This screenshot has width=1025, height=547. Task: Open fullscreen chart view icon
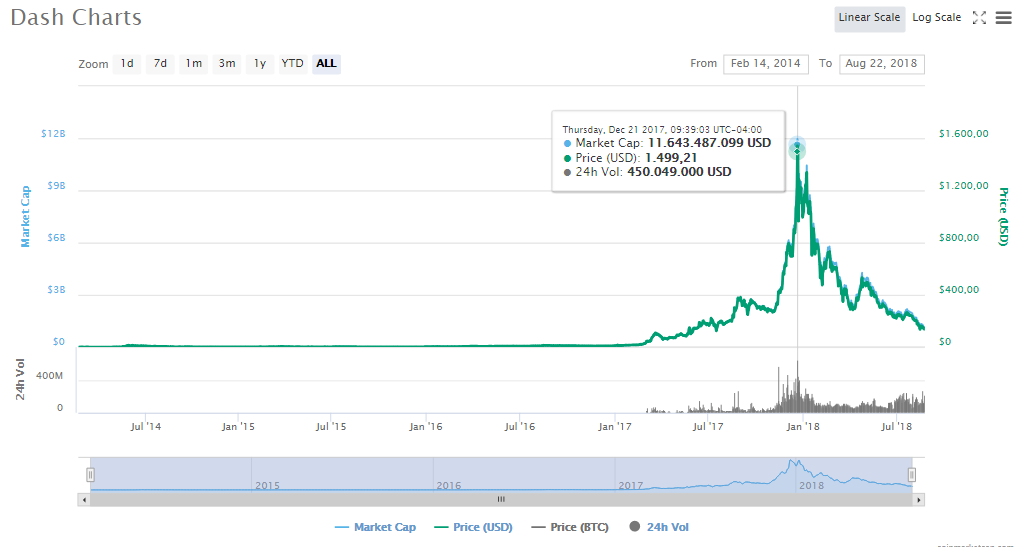[979, 18]
